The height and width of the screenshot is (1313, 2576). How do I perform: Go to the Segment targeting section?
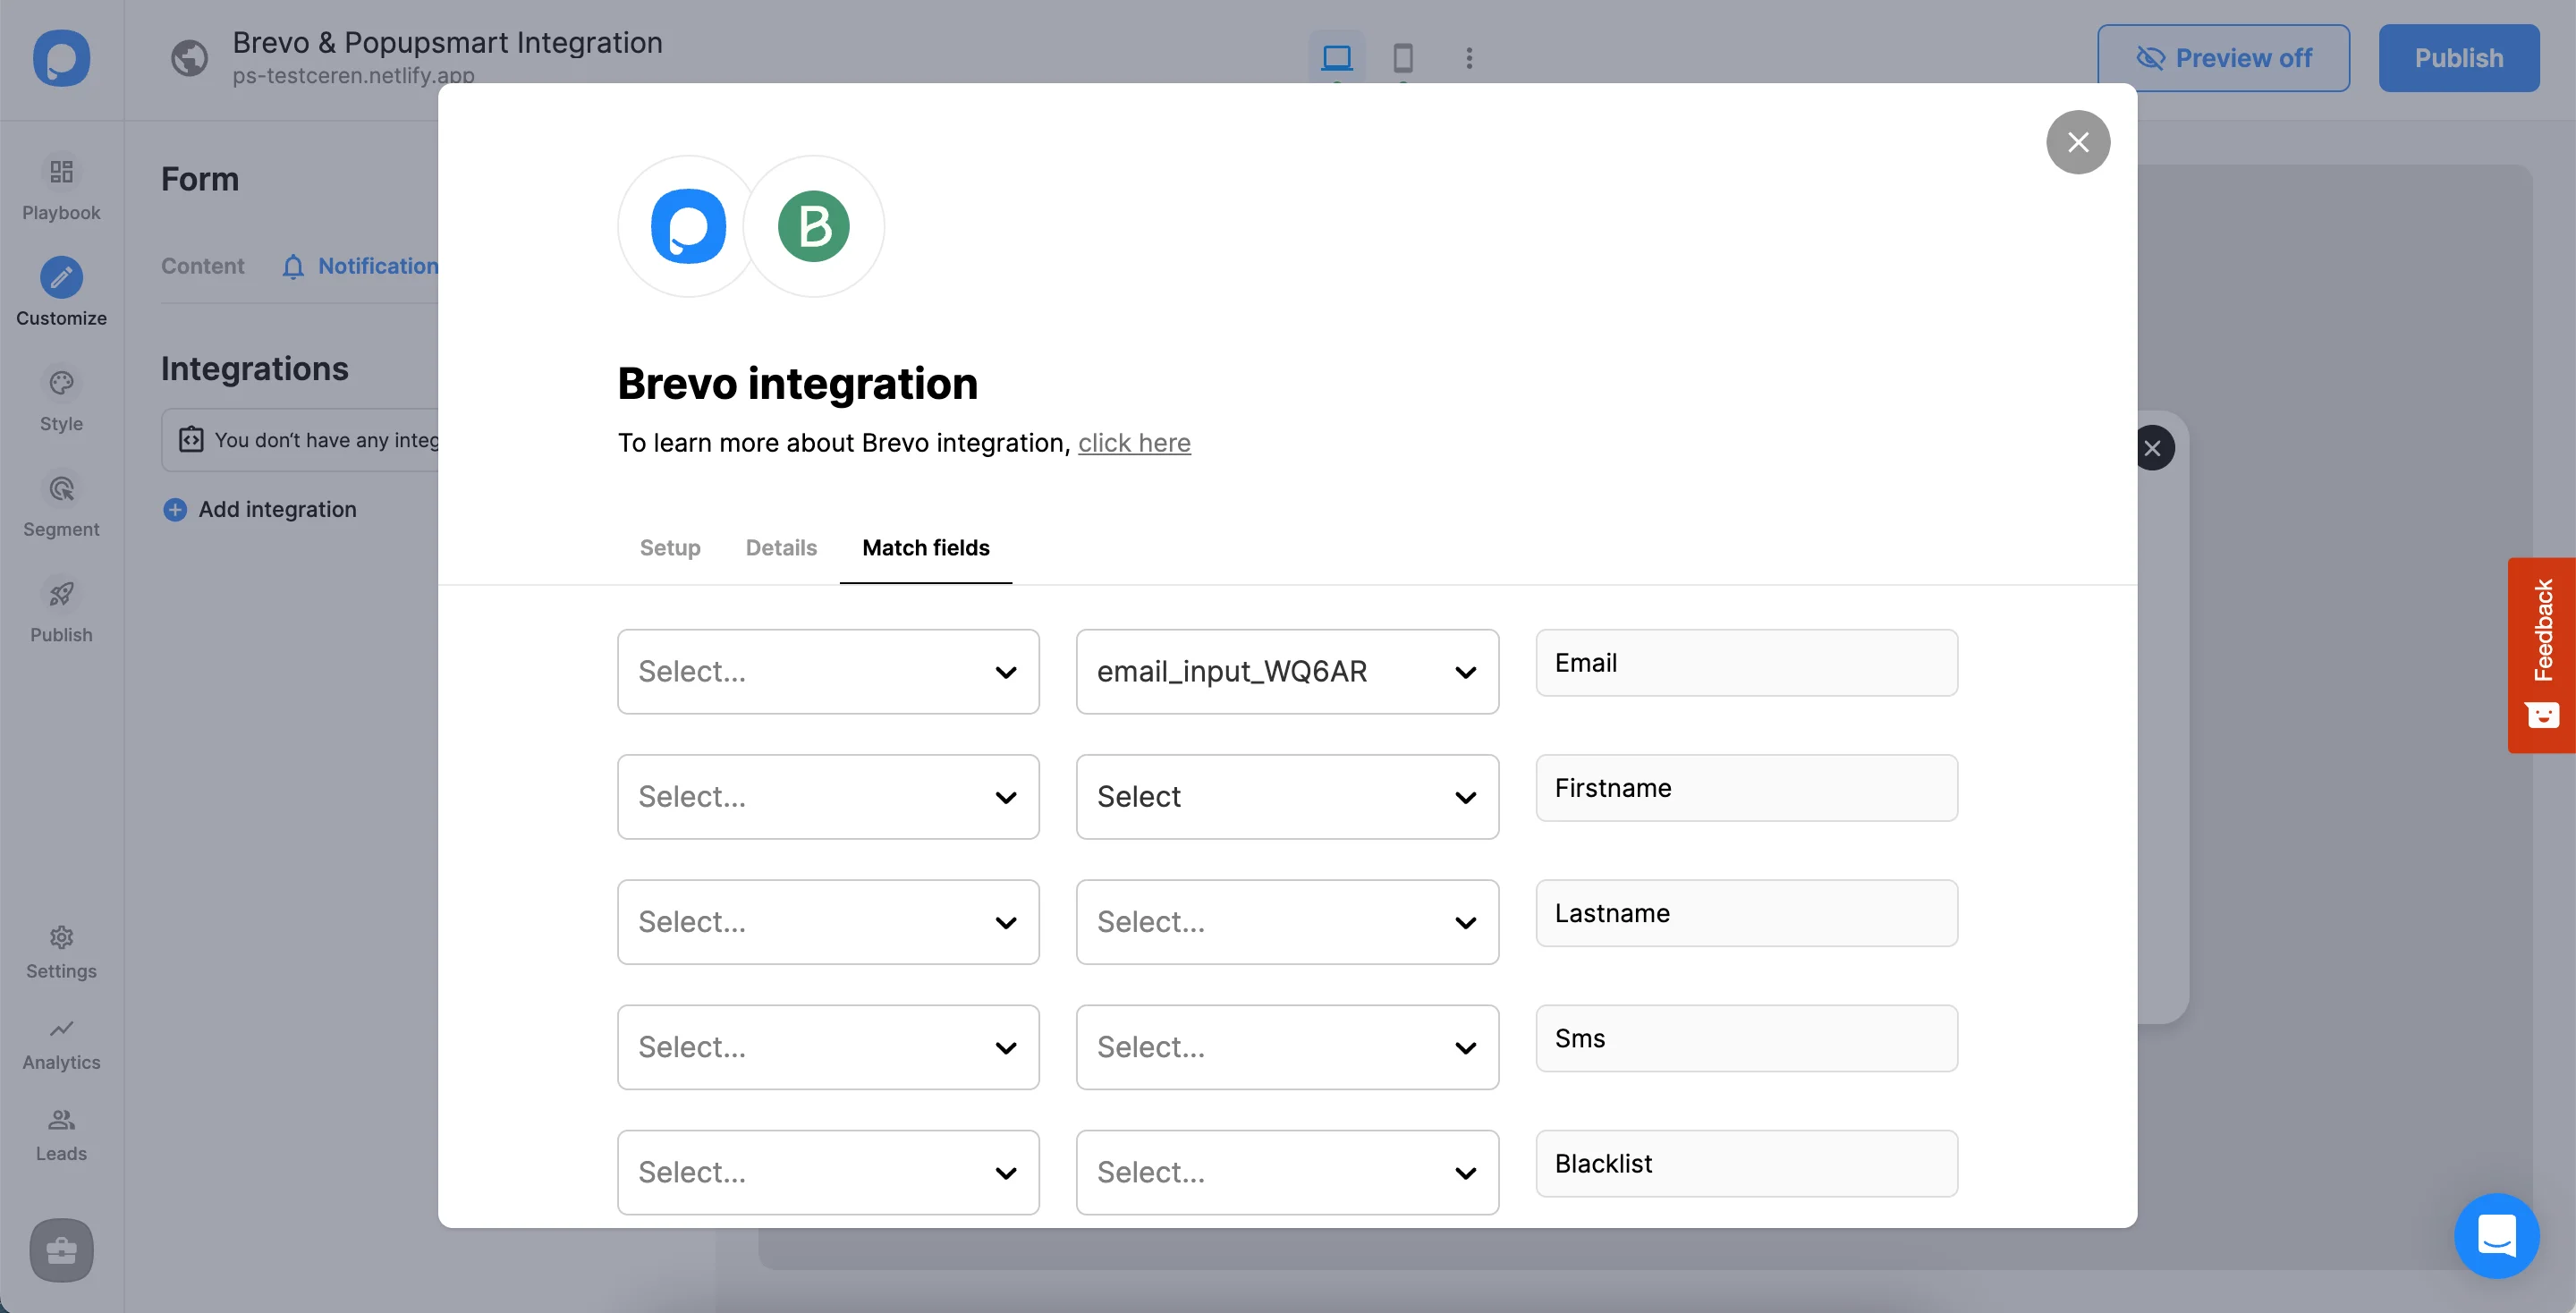tap(61, 507)
